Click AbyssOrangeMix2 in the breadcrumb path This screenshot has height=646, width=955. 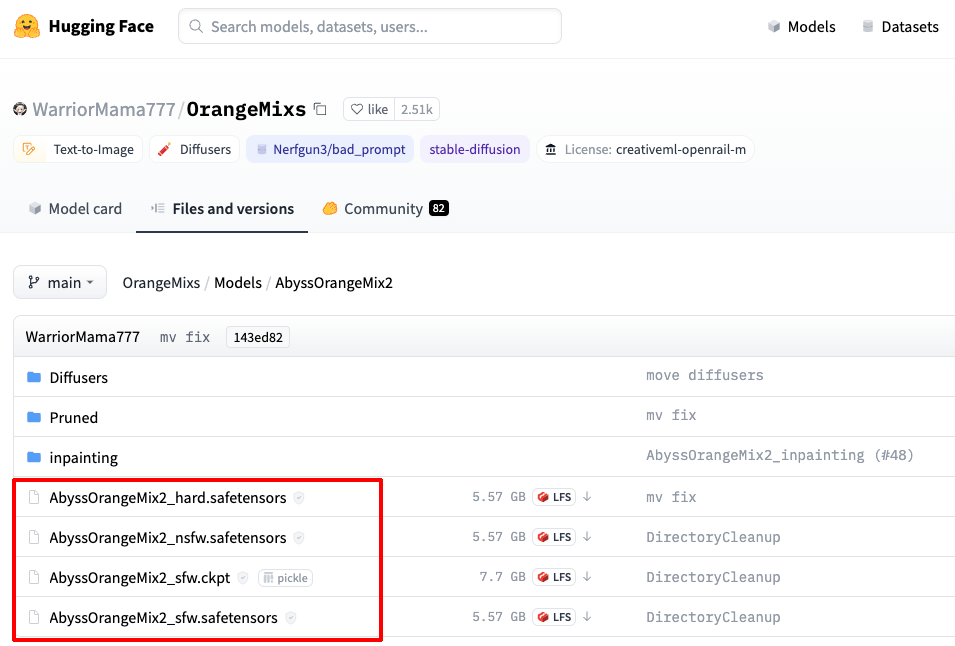pos(334,283)
